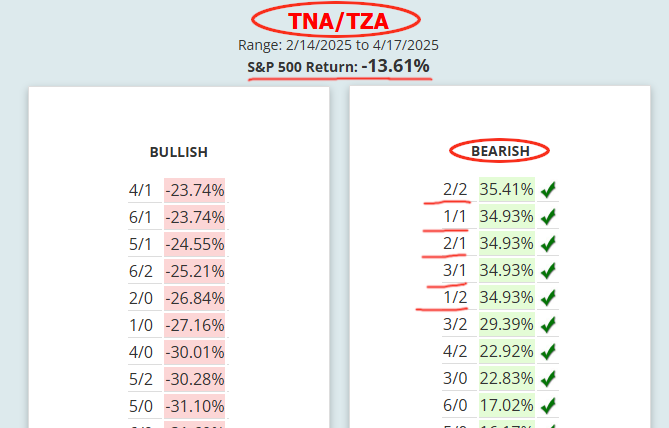Click the checkmark beside 22.83%

[x=547, y=379]
